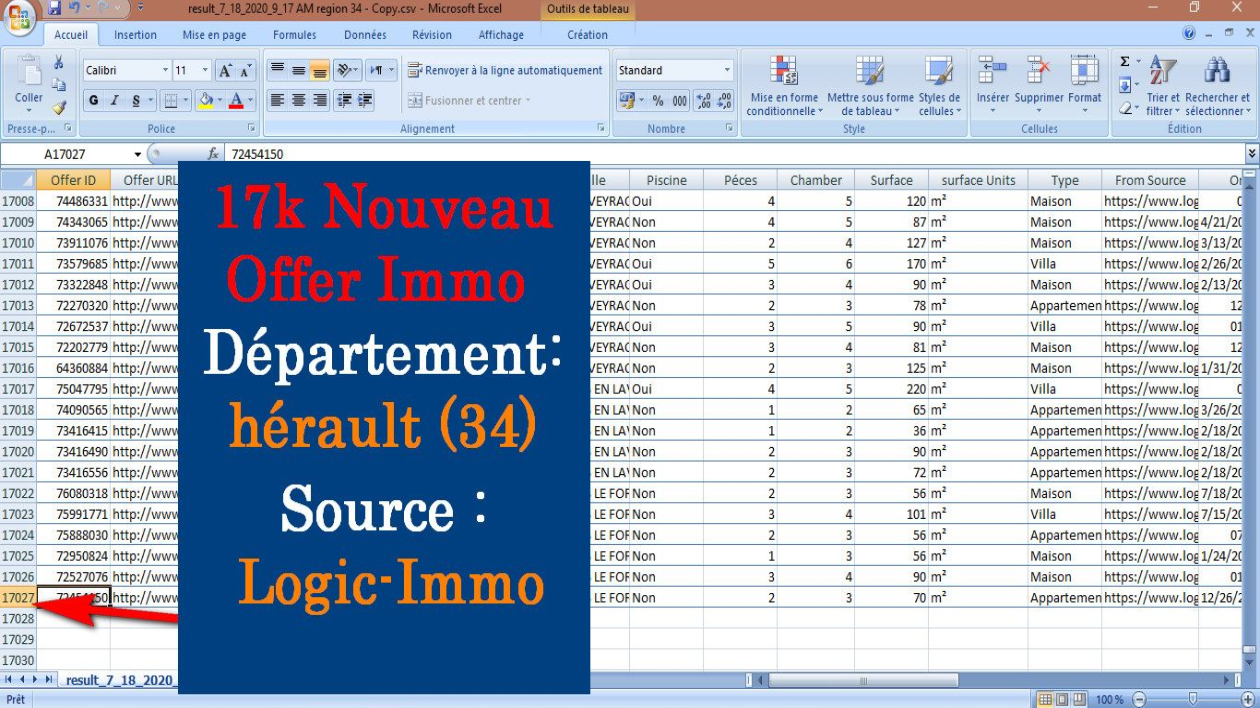This screenshot has width=1260, height=708.
Task: Click the zoom slider handle
Action: pos(1192,699)
